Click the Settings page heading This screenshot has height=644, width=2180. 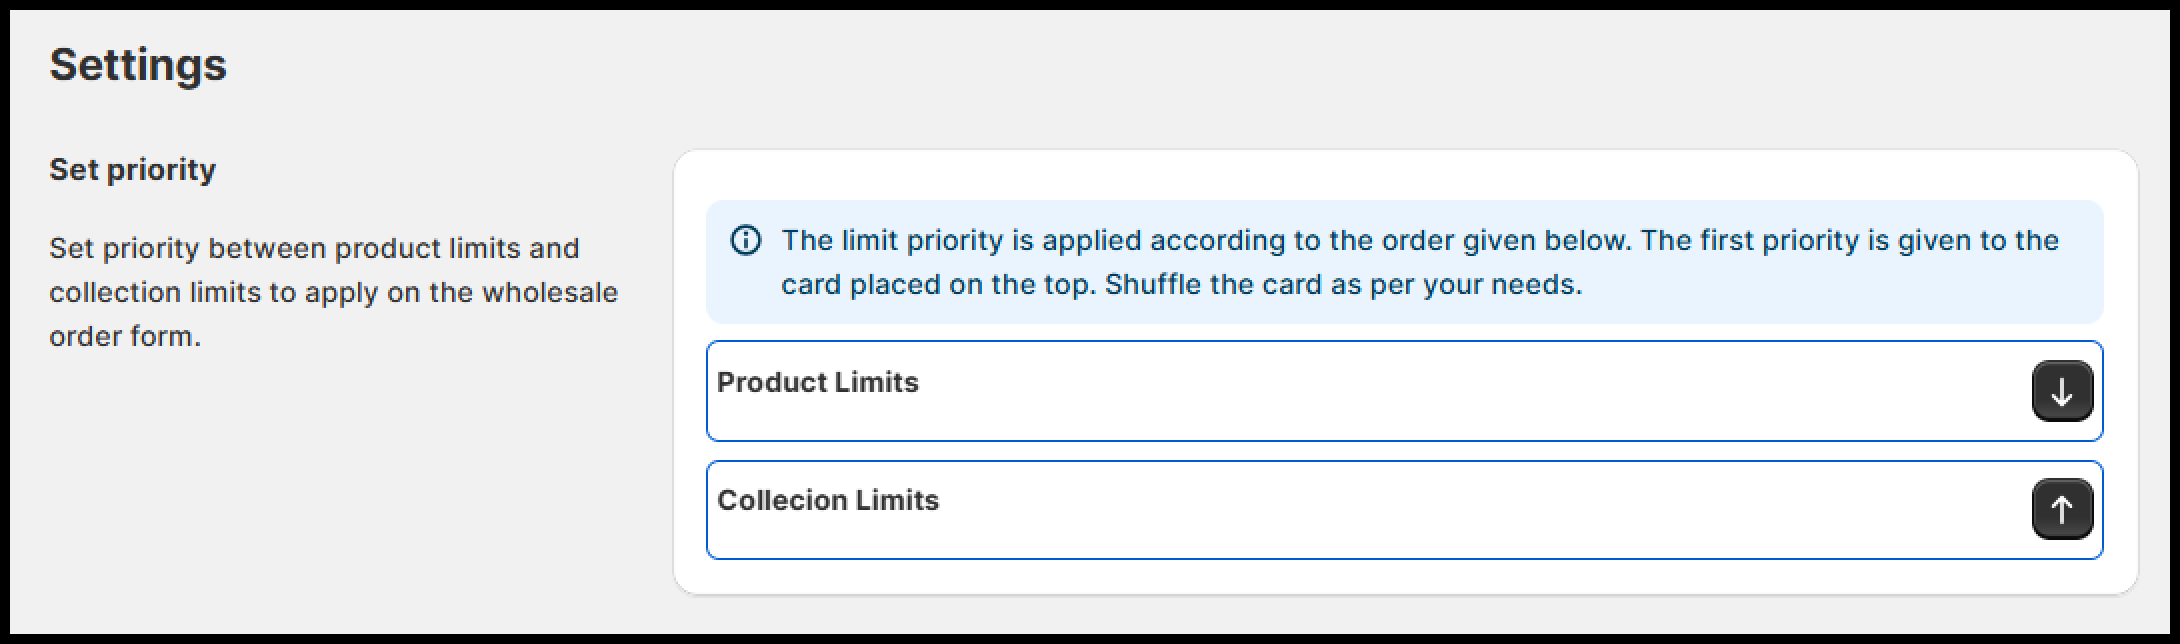pos(138,65)
